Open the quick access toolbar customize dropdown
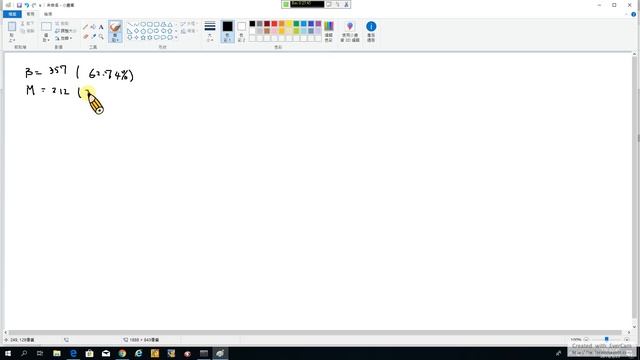This screenshot has width=640, height=360. [x=40, y=6]
